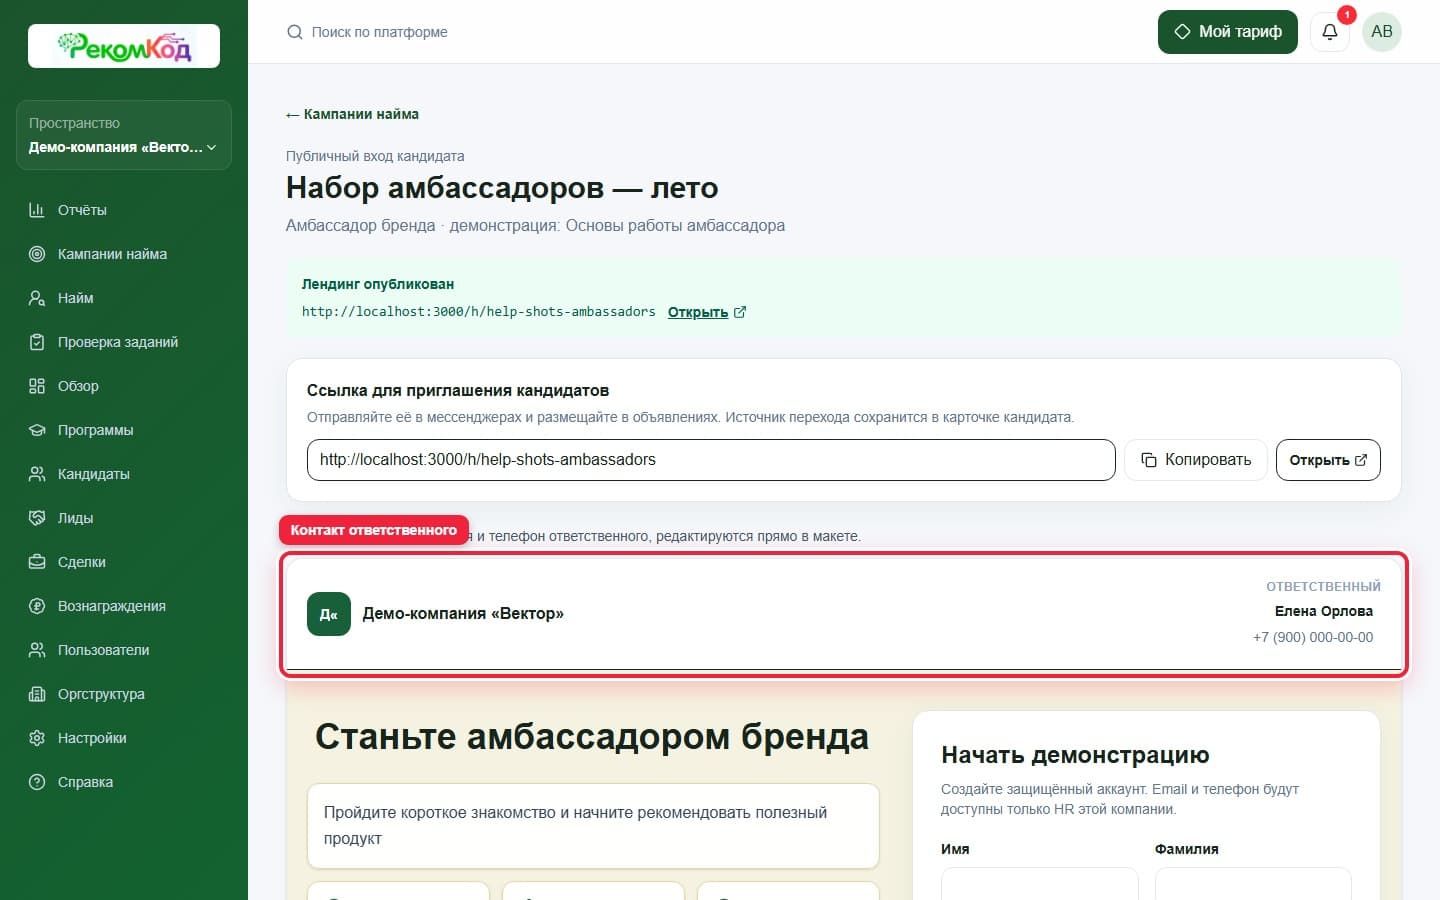The height and width of the screenshot is (900, 1440).
Task: Click the Станьте амбассадором бренда heading
Action: (x=592, y=737)
